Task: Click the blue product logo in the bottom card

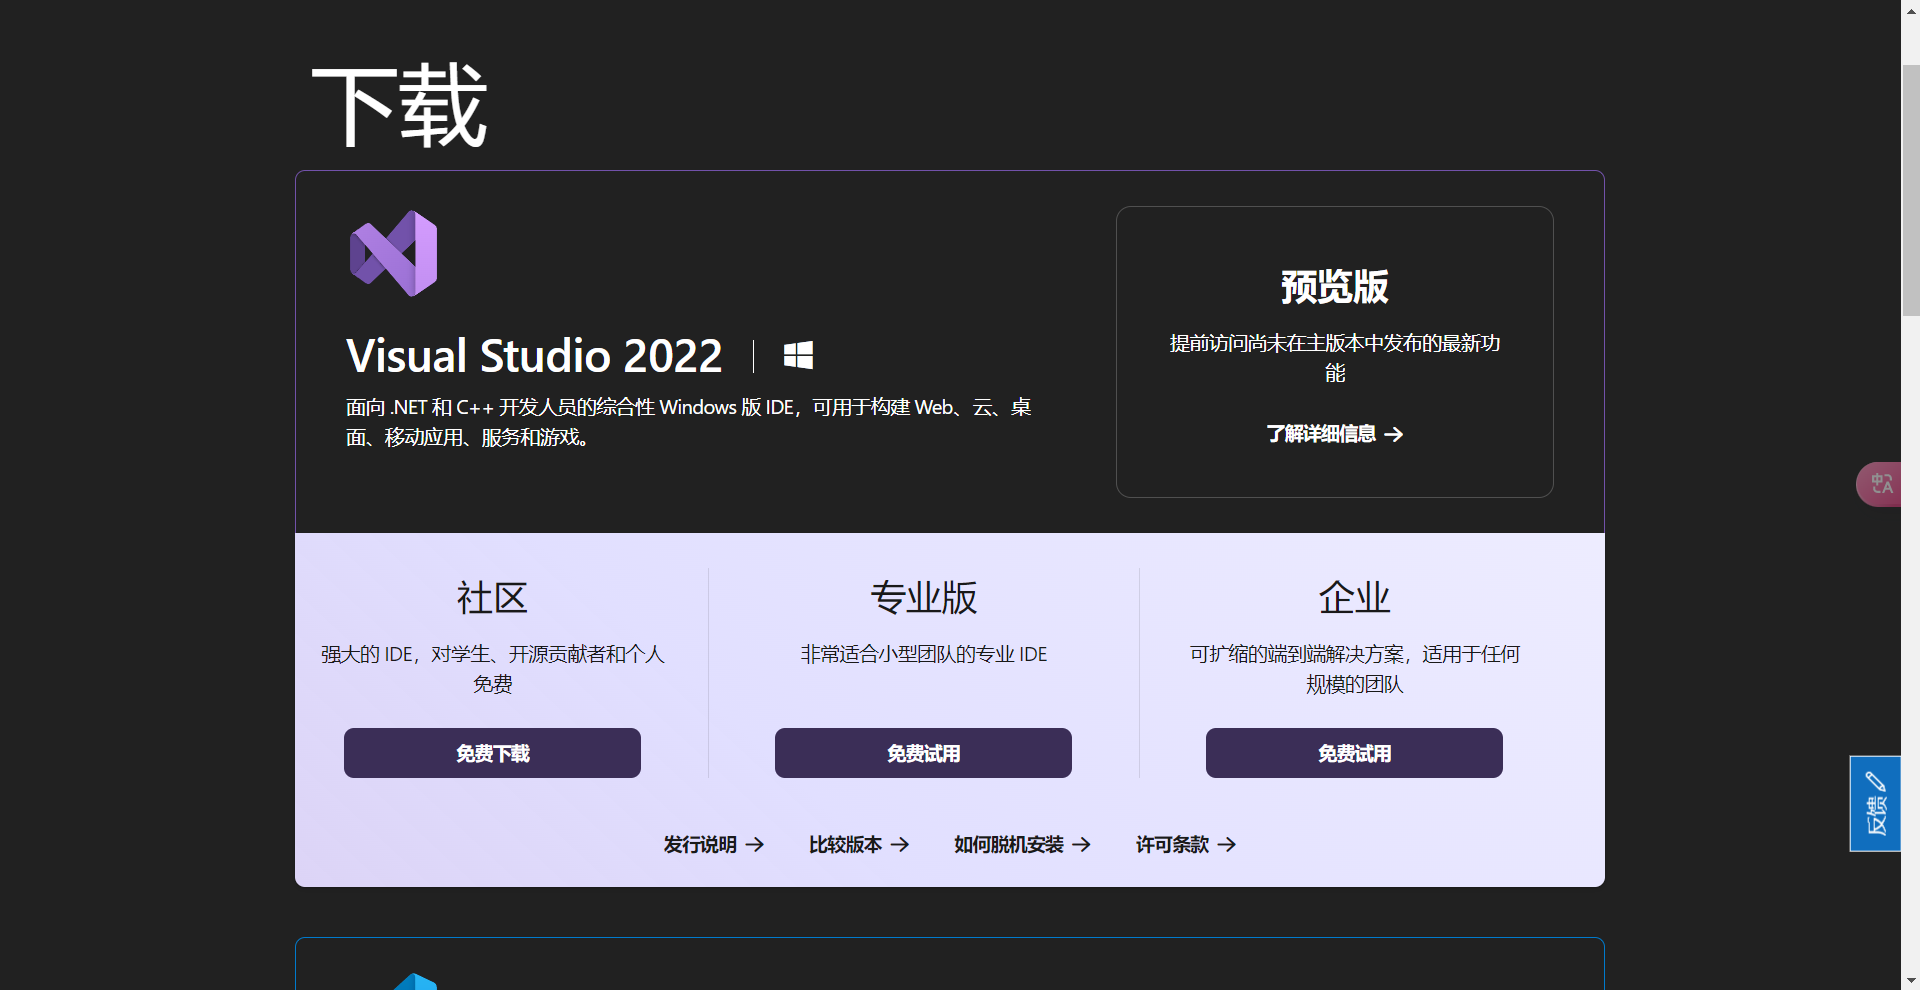Action: click(x=415, y=981)
